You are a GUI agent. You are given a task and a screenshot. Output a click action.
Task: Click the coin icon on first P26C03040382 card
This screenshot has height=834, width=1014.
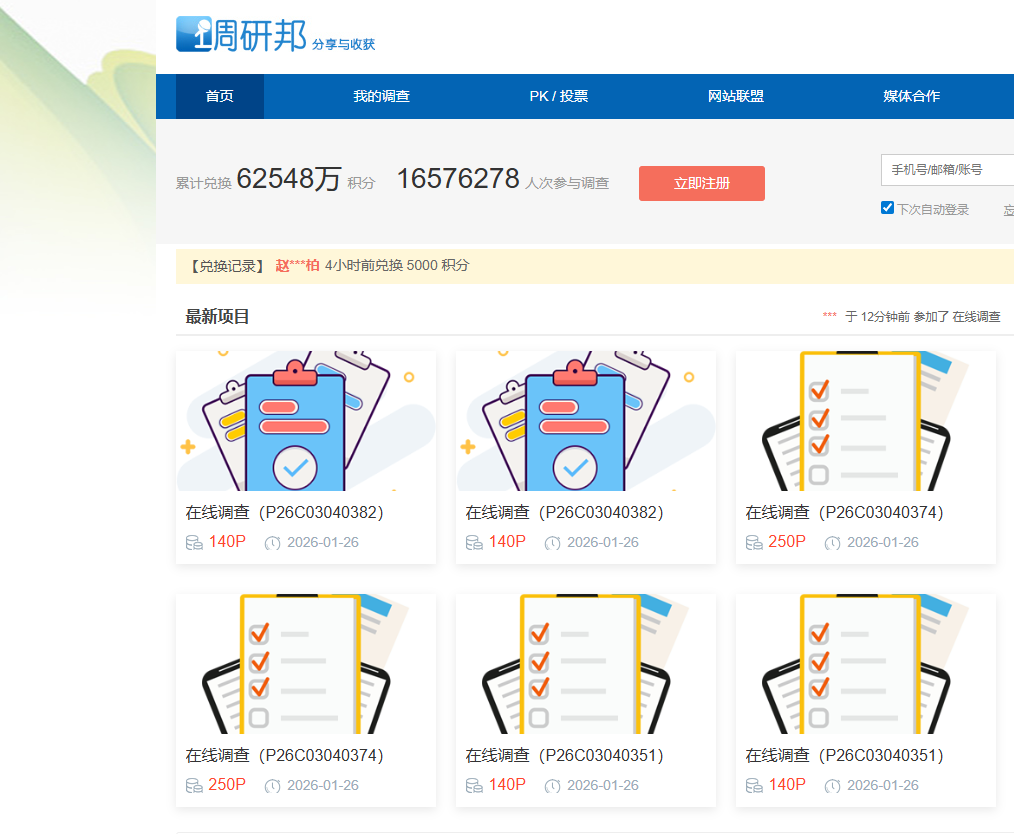pyautogui.click(x=194, y=542)
